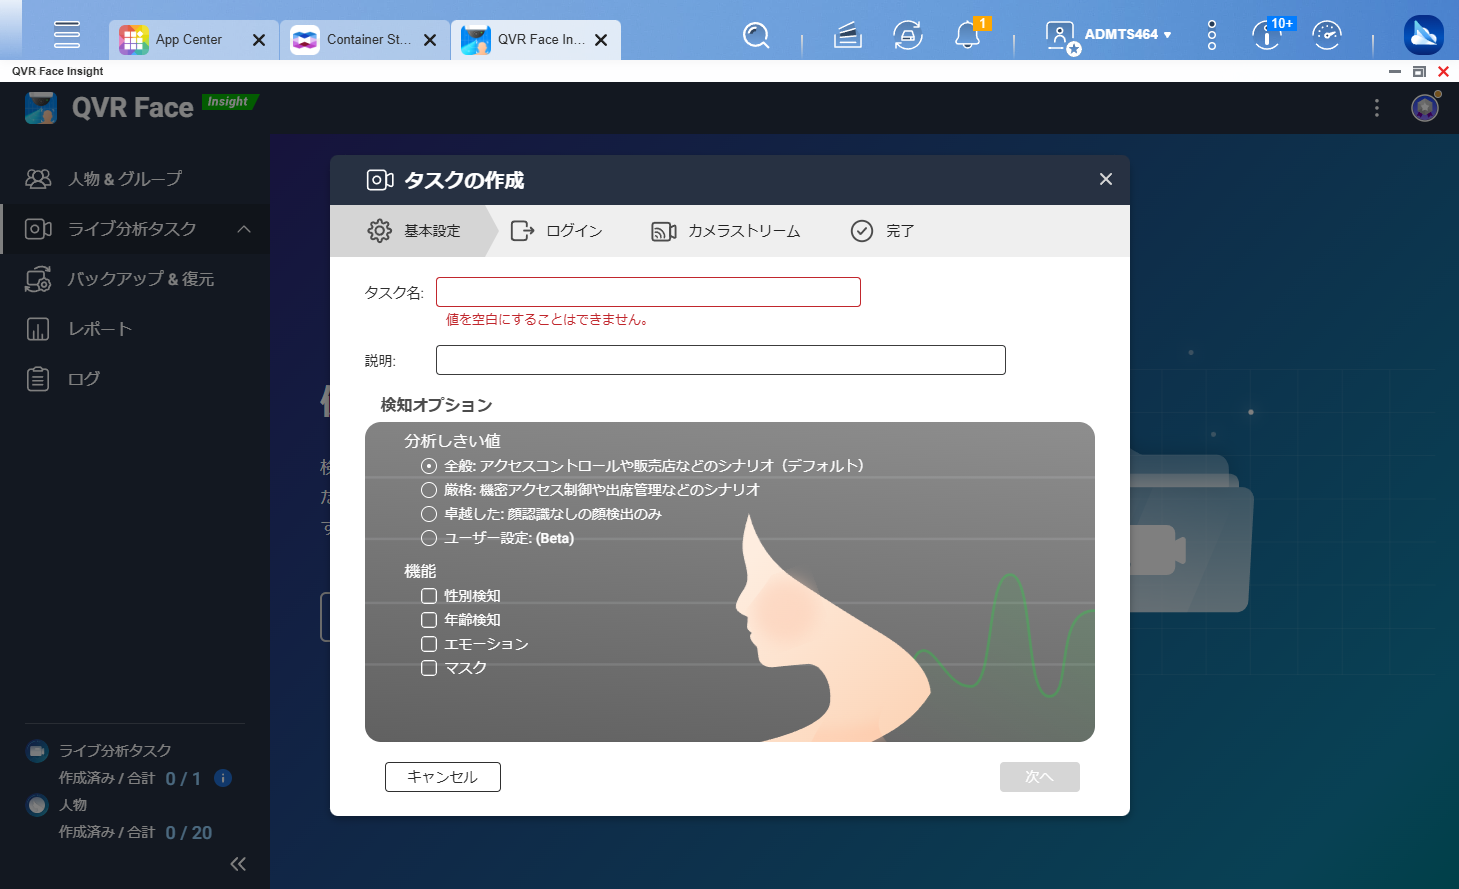
Task: Open the QVR Face profile avatar icon
Action: click(1425, 108)
